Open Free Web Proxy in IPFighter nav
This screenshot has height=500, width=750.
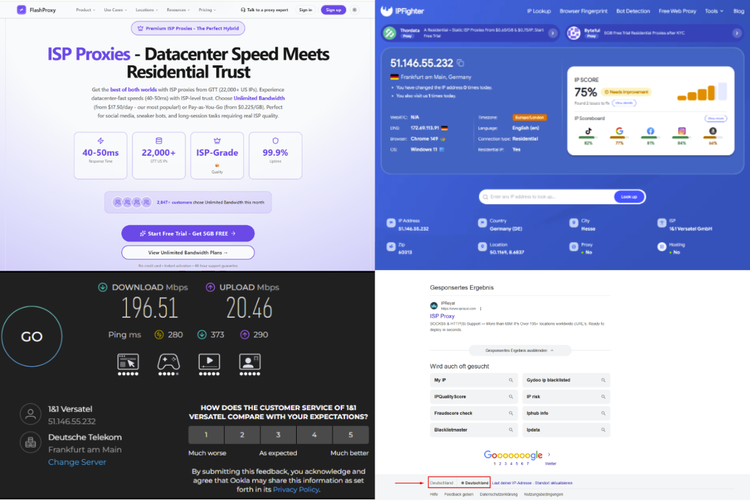point(677,11)
